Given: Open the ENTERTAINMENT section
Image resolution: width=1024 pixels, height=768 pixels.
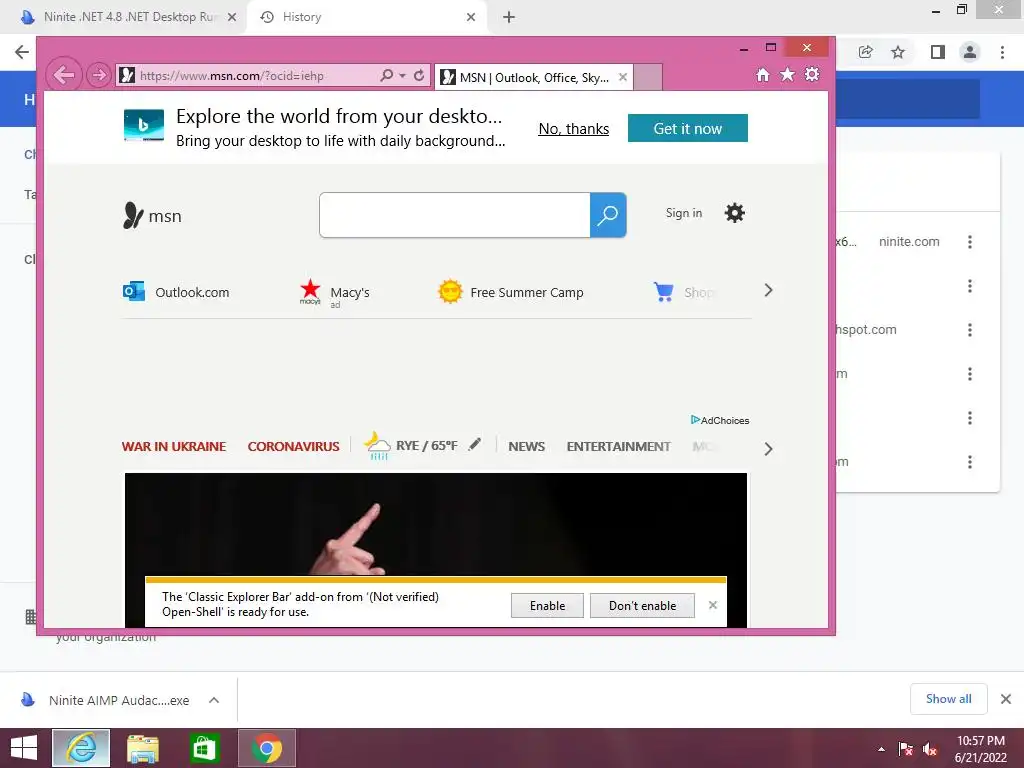Looking at the screenshot, I should tap(618, 447).
